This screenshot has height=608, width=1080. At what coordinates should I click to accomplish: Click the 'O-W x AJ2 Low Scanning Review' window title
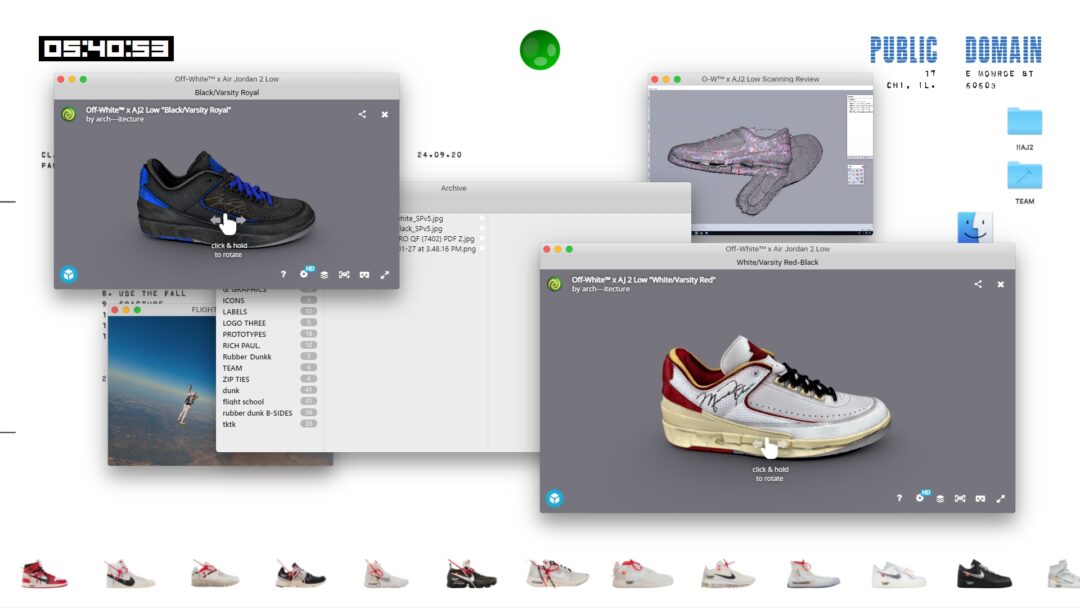[760, 79]
